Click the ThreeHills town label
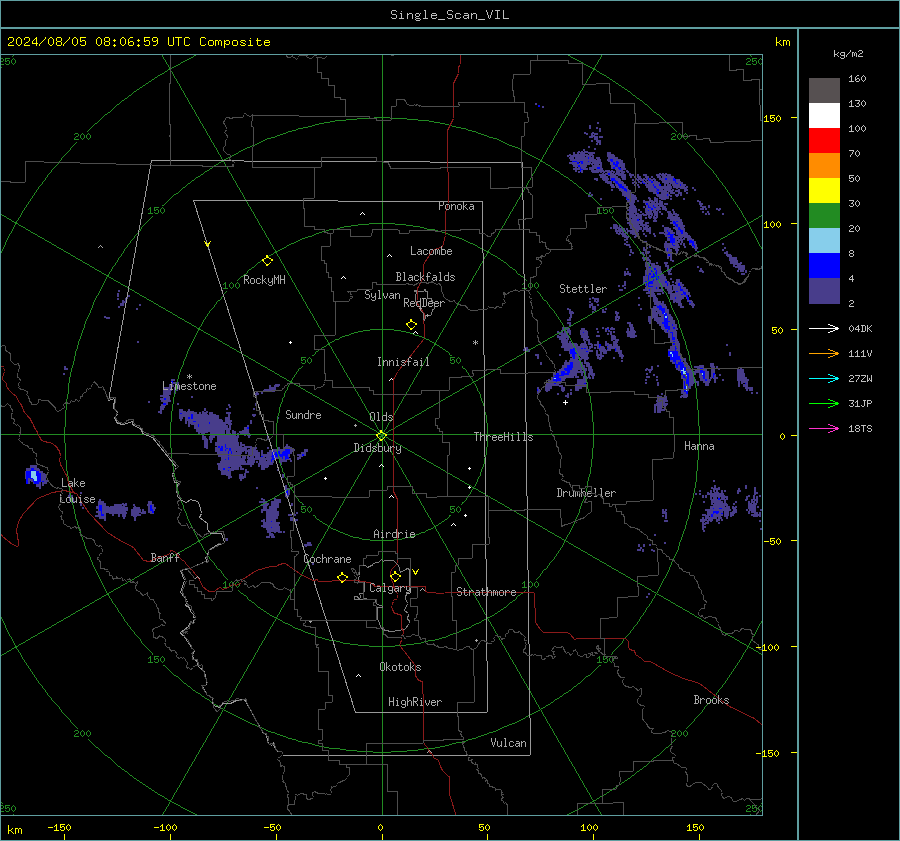The image size is (900, 841). coord(503,437)
